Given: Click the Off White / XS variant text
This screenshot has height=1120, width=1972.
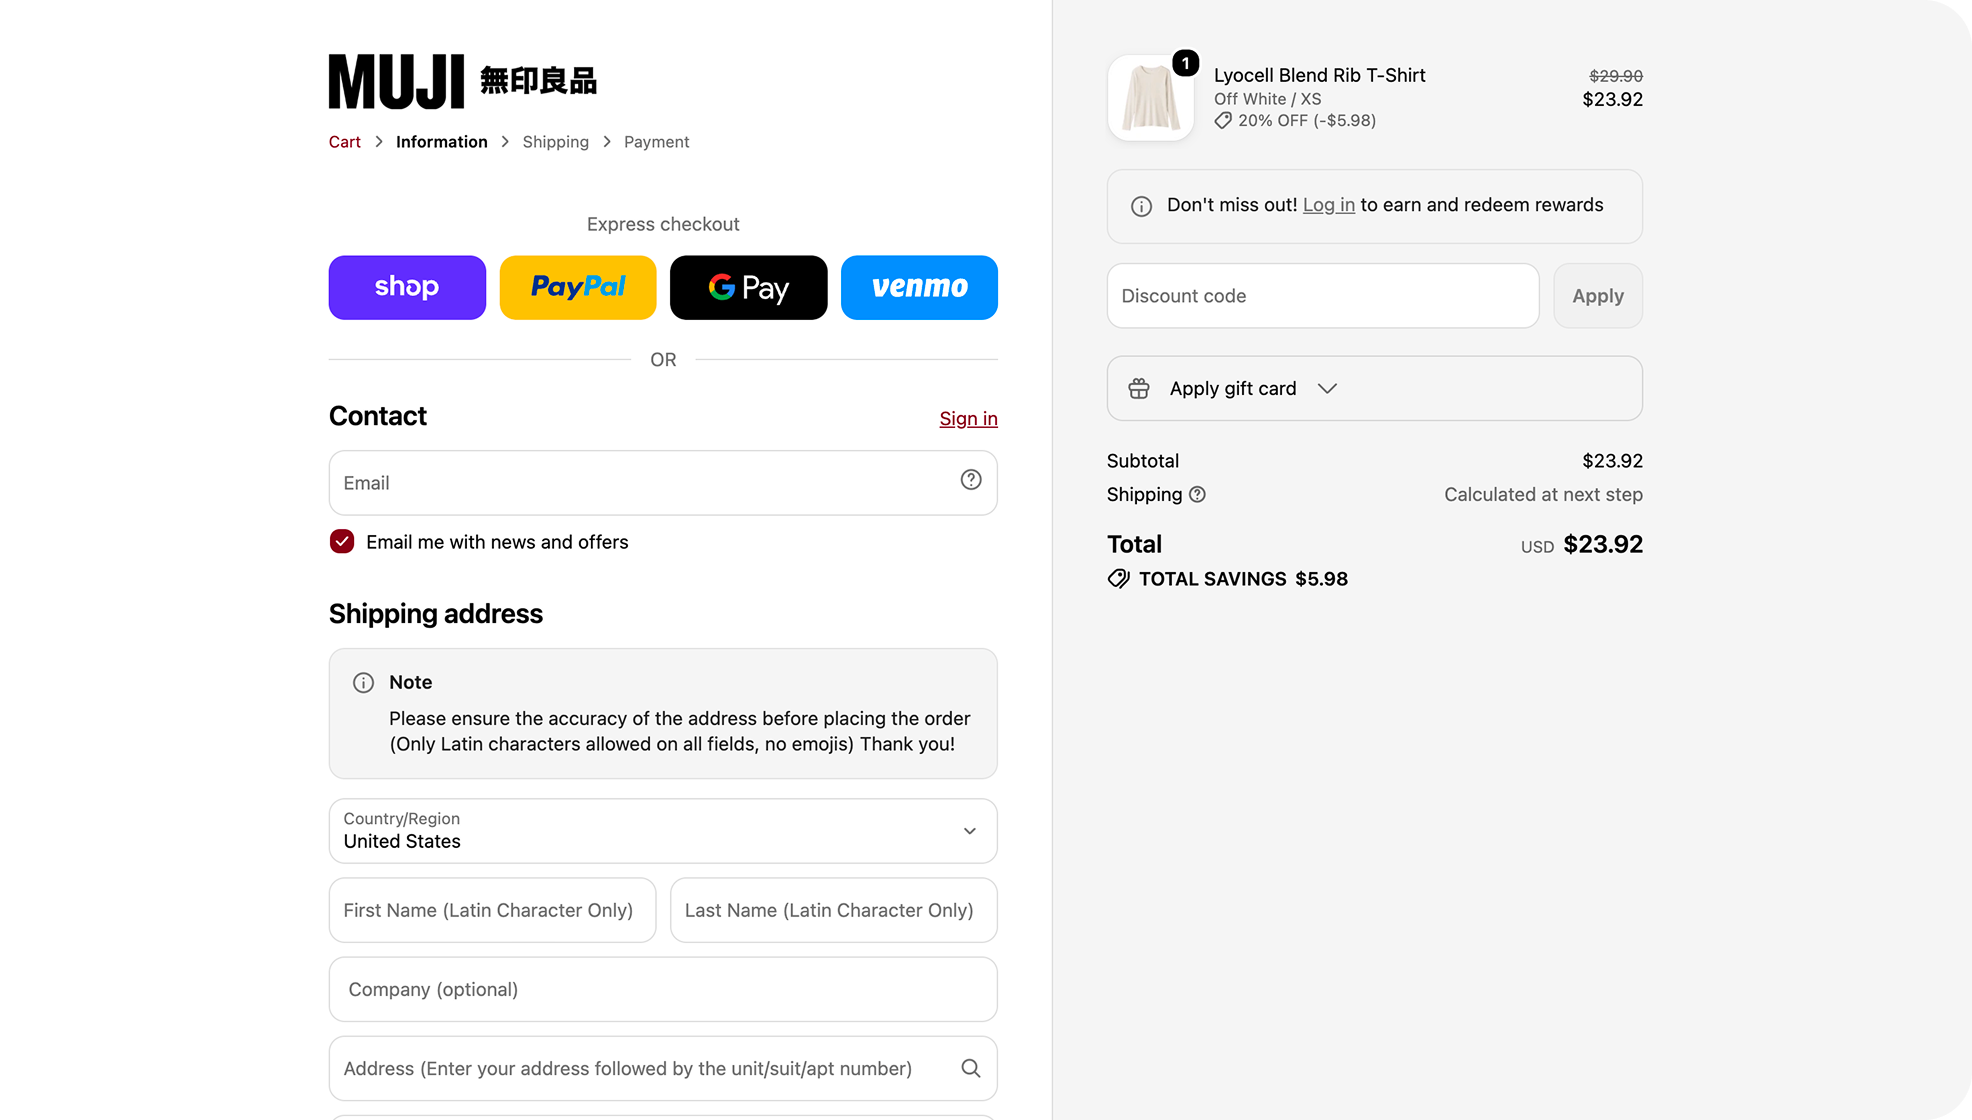Looking at the screenshot, I should pyautogui.click(x=1267, y=99).
